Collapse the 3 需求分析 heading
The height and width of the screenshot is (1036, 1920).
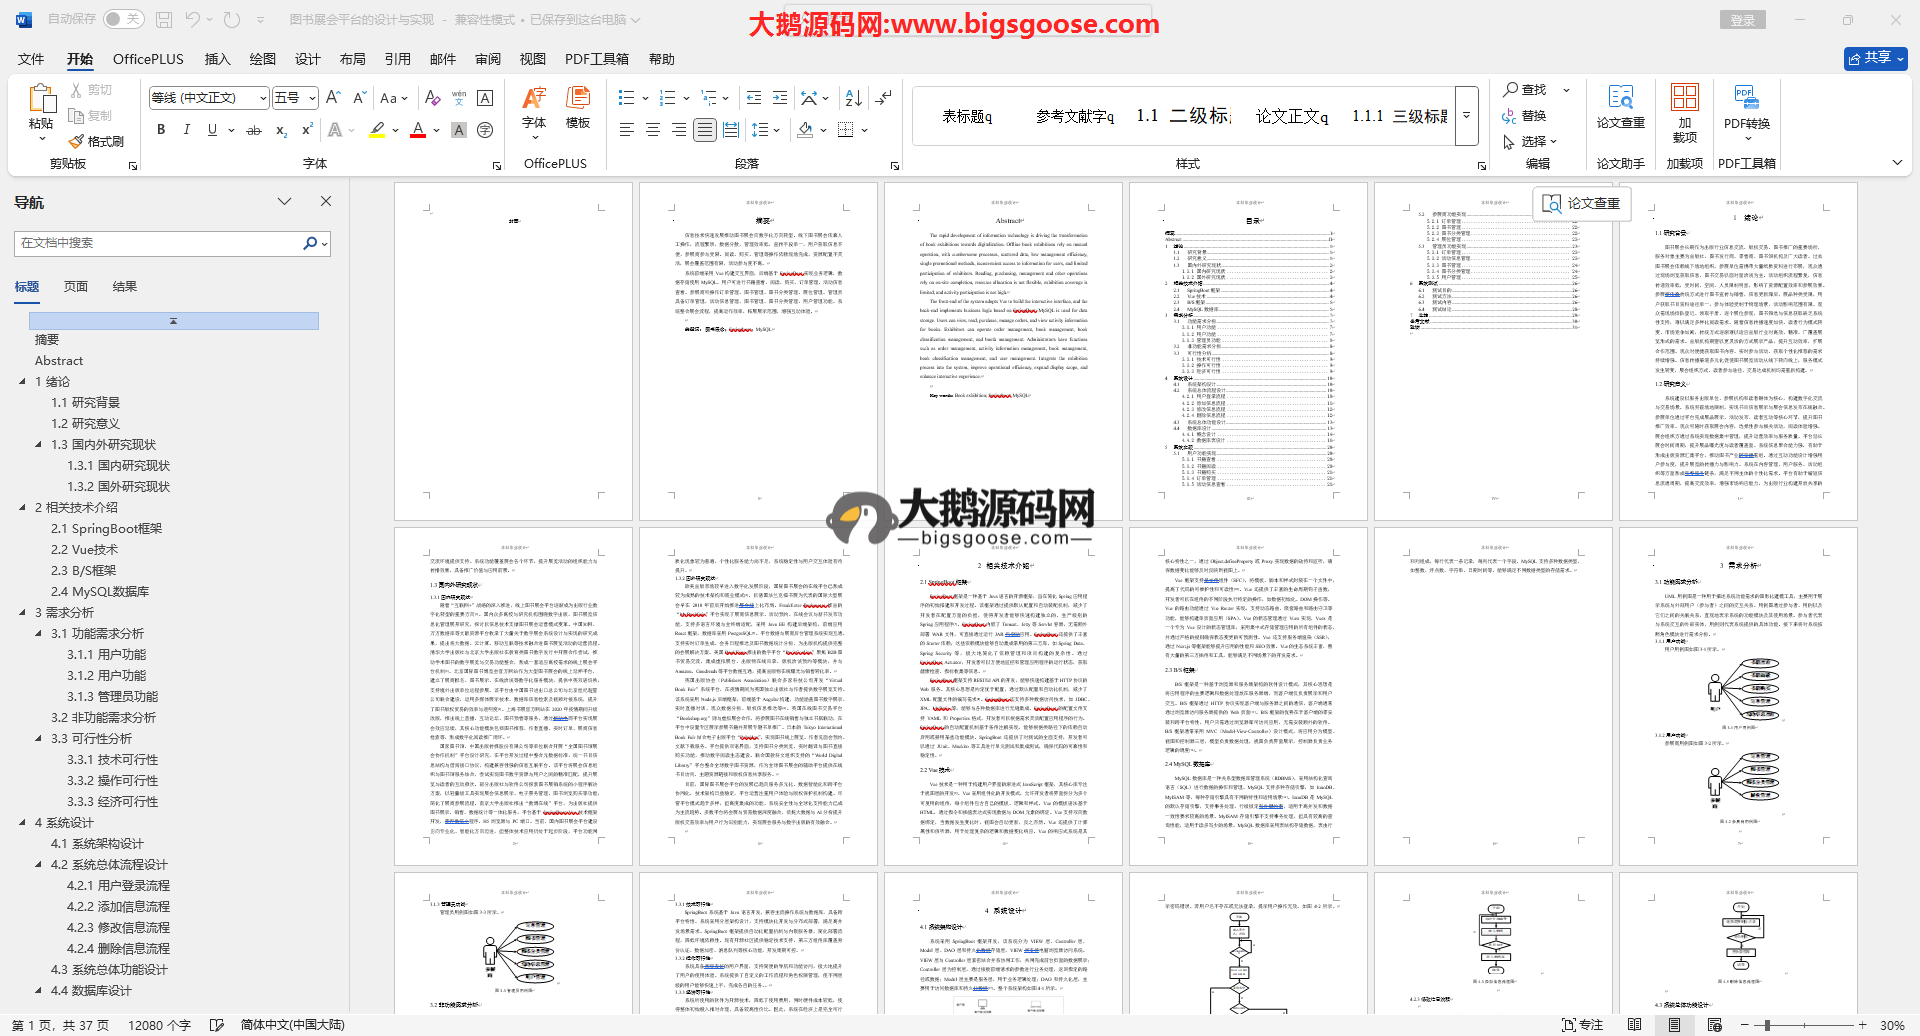click(23, 612)
